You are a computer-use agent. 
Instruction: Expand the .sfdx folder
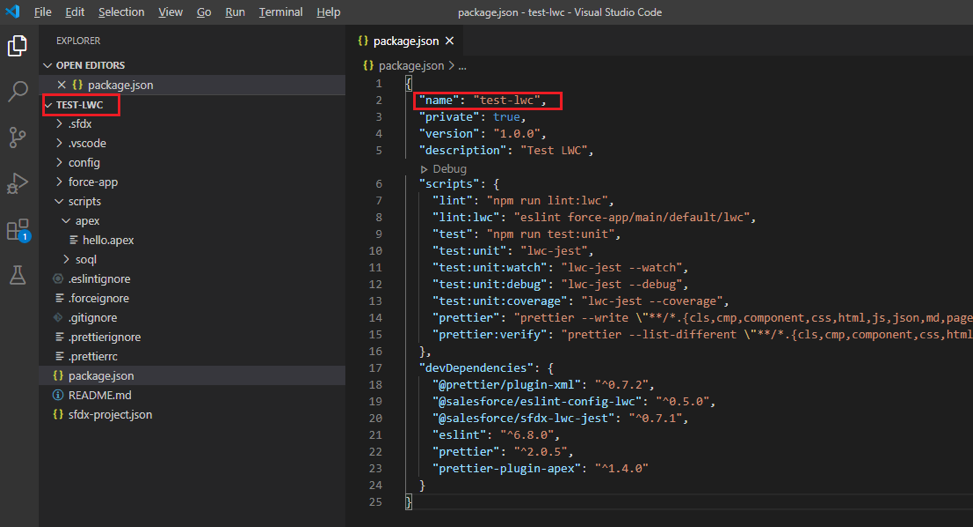pyautogui.click(x=79, y=124)
